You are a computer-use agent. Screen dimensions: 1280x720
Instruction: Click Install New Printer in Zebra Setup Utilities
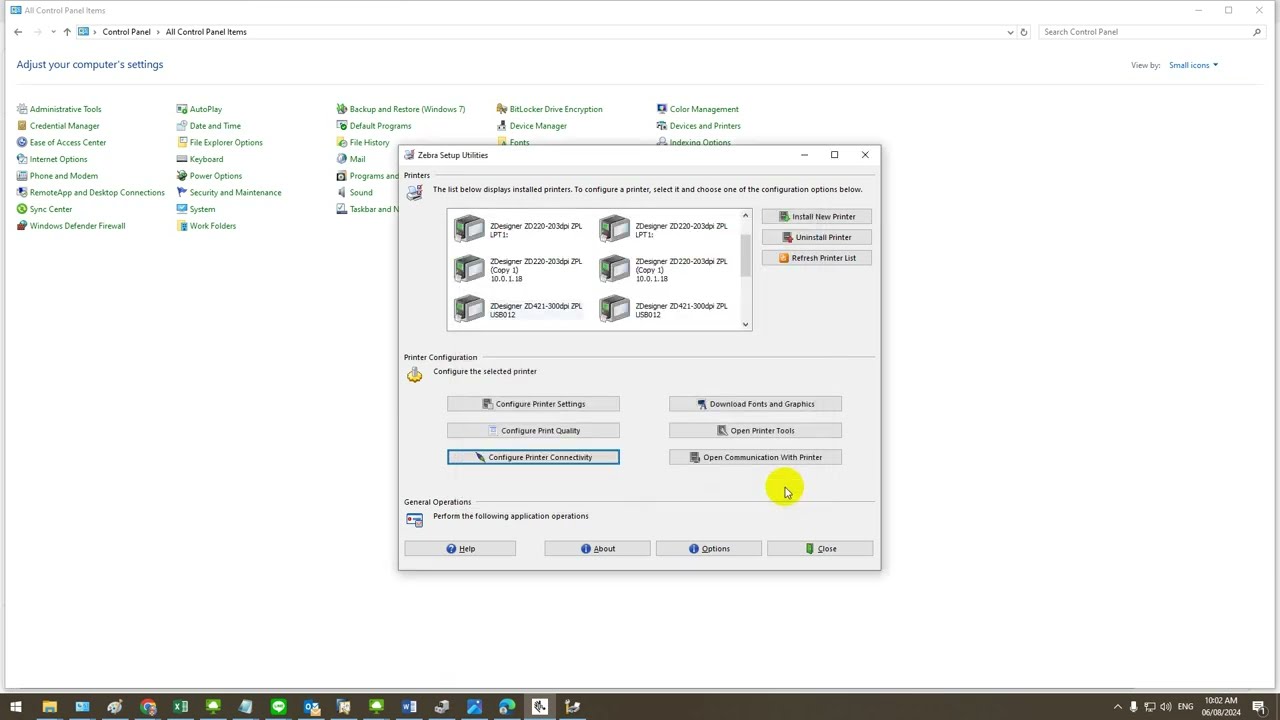click(x=816, y=216)
